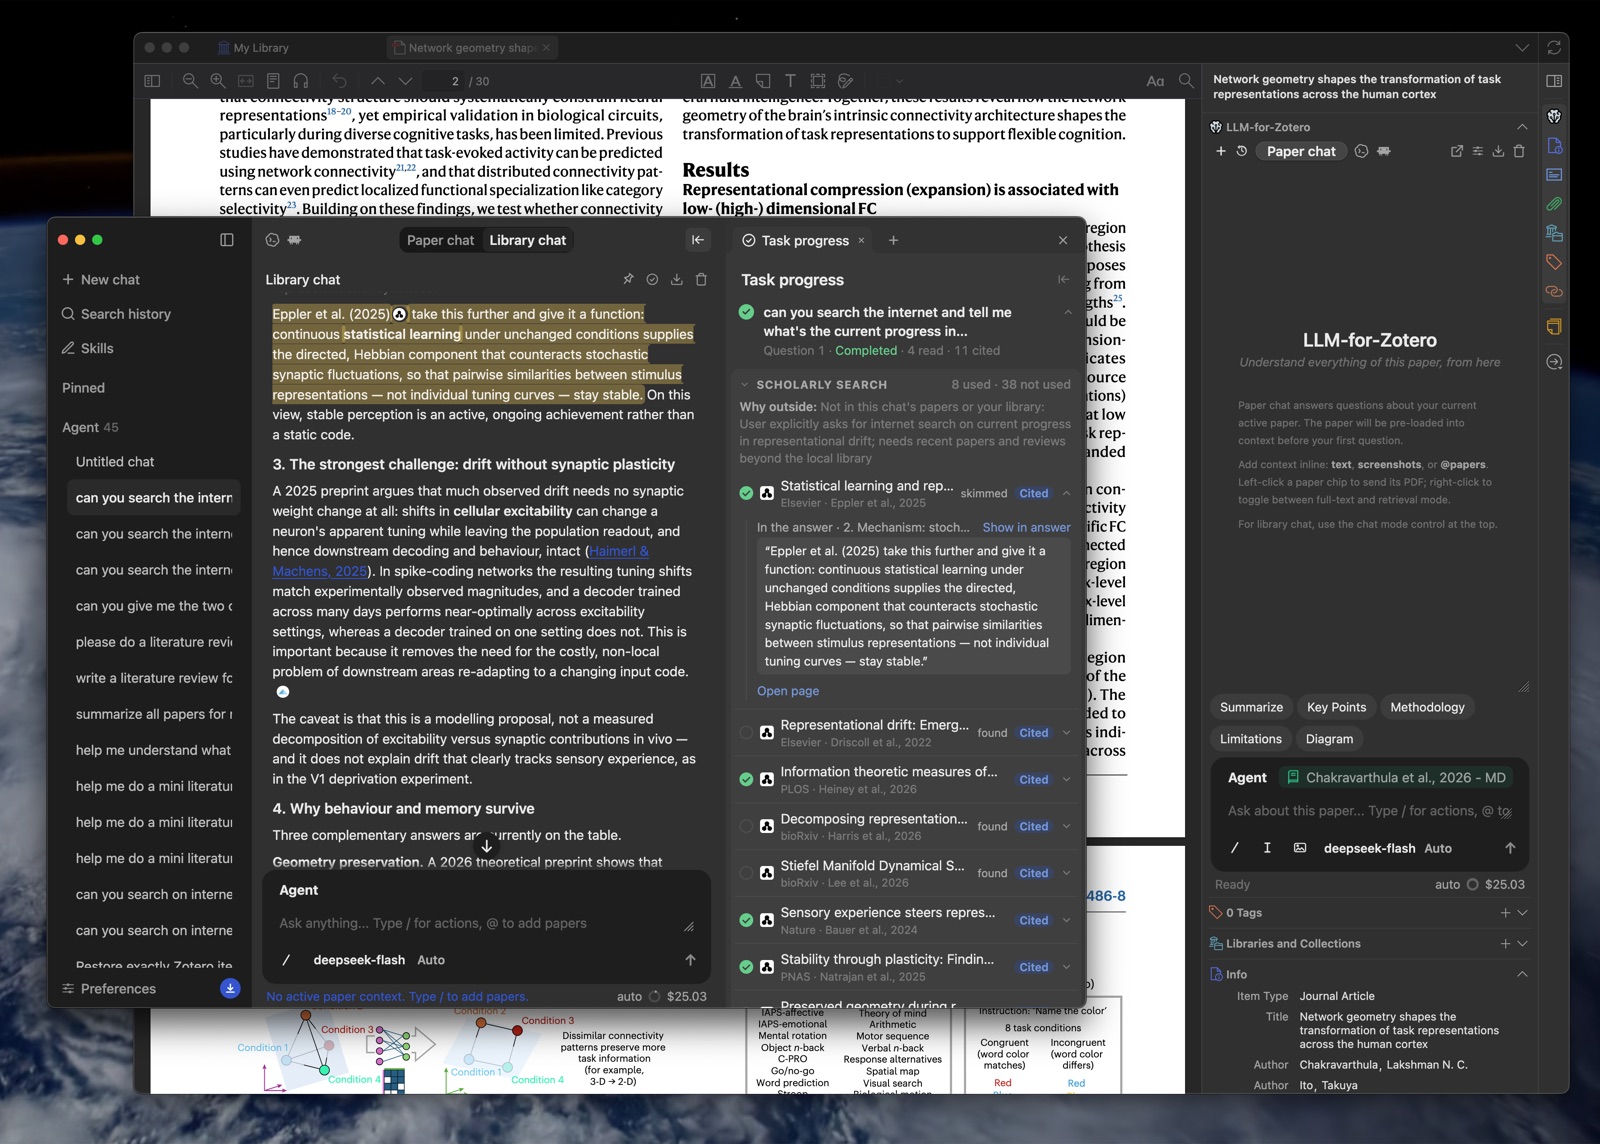This screenshot has width=1600, height=1144.
Task: Switch to the Paper chat tab in the floating window
Action: coord(440,240)
